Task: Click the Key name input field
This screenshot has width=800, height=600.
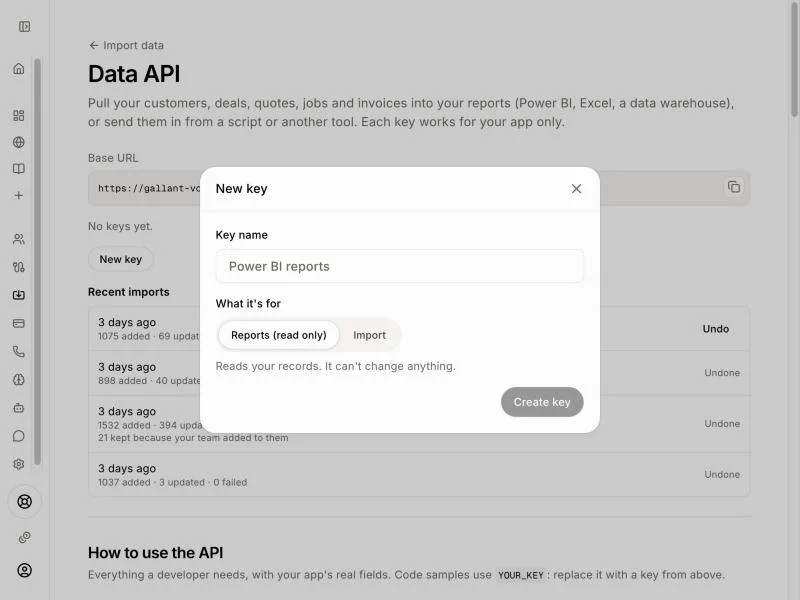Action: (x=399, y=266)
